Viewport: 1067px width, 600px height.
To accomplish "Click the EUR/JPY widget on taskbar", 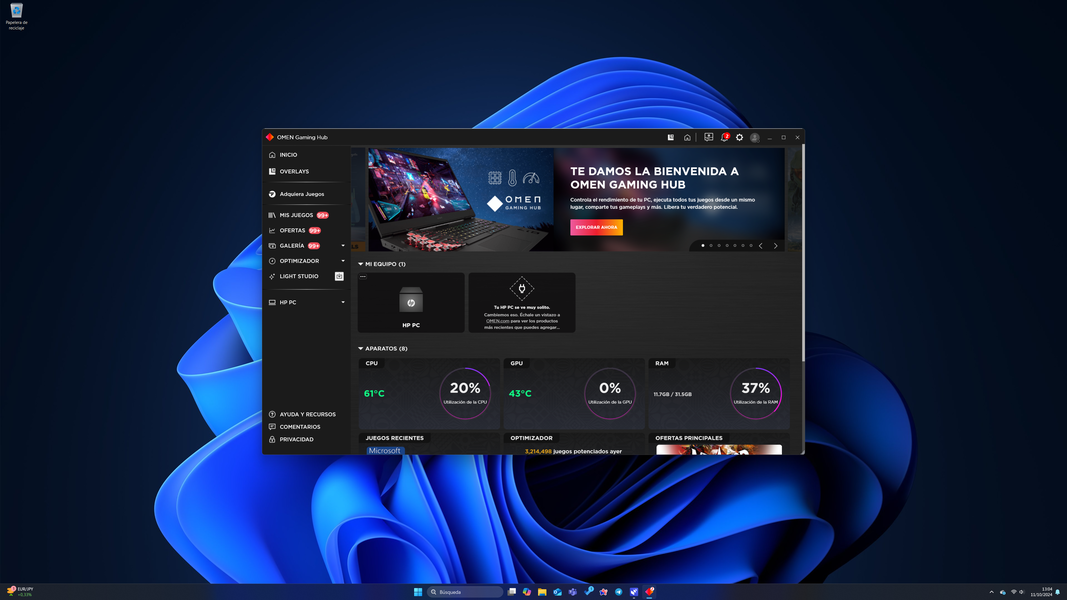I will click(20, 592).
